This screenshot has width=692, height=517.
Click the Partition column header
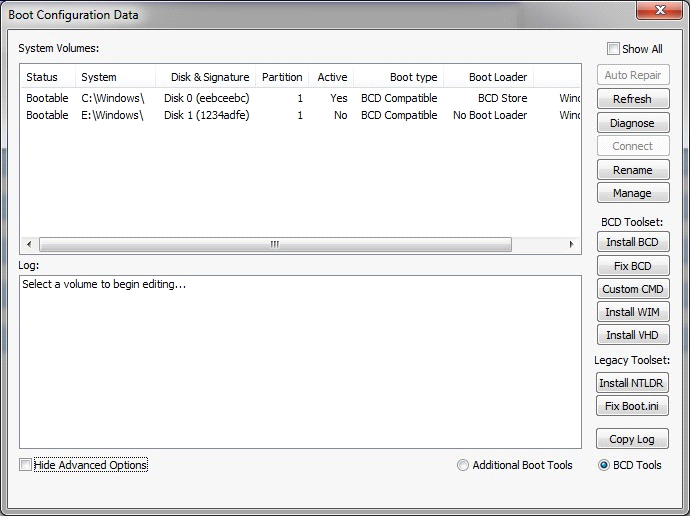(x=282, y=77)
